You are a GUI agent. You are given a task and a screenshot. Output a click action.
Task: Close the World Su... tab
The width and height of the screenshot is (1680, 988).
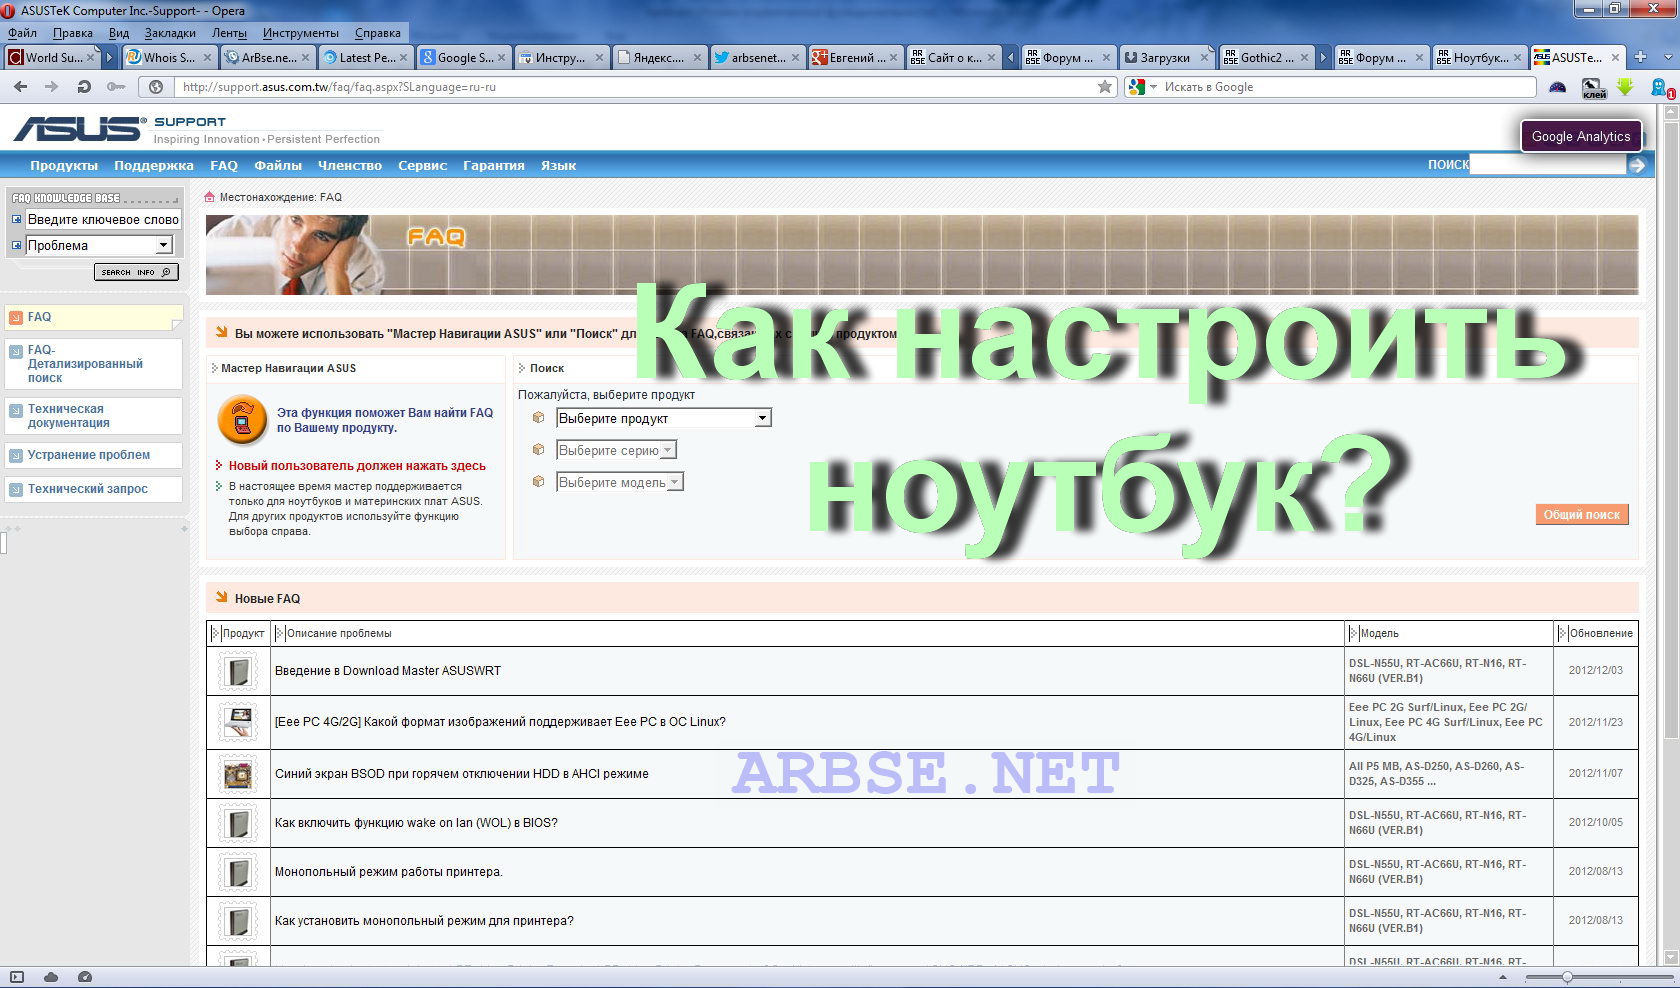90,58
